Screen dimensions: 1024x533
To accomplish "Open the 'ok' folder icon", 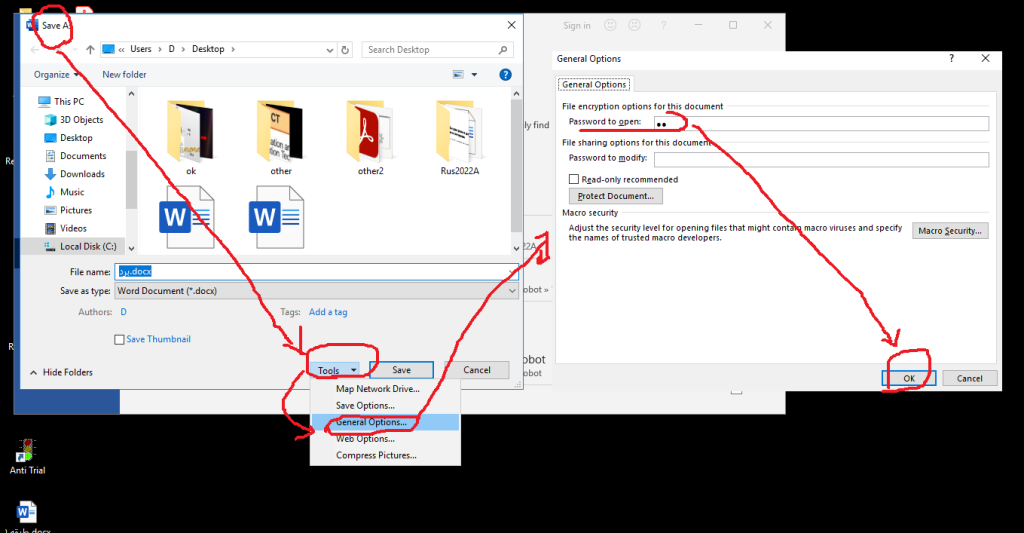I will tap(190, 130).
